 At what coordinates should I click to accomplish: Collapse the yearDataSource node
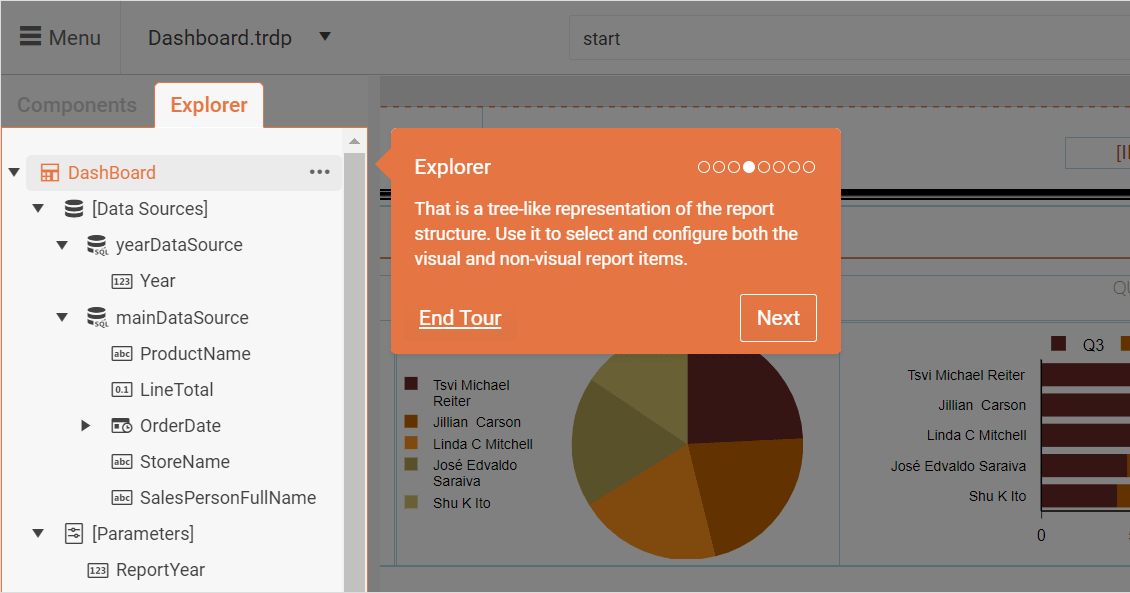pos(63,245)
